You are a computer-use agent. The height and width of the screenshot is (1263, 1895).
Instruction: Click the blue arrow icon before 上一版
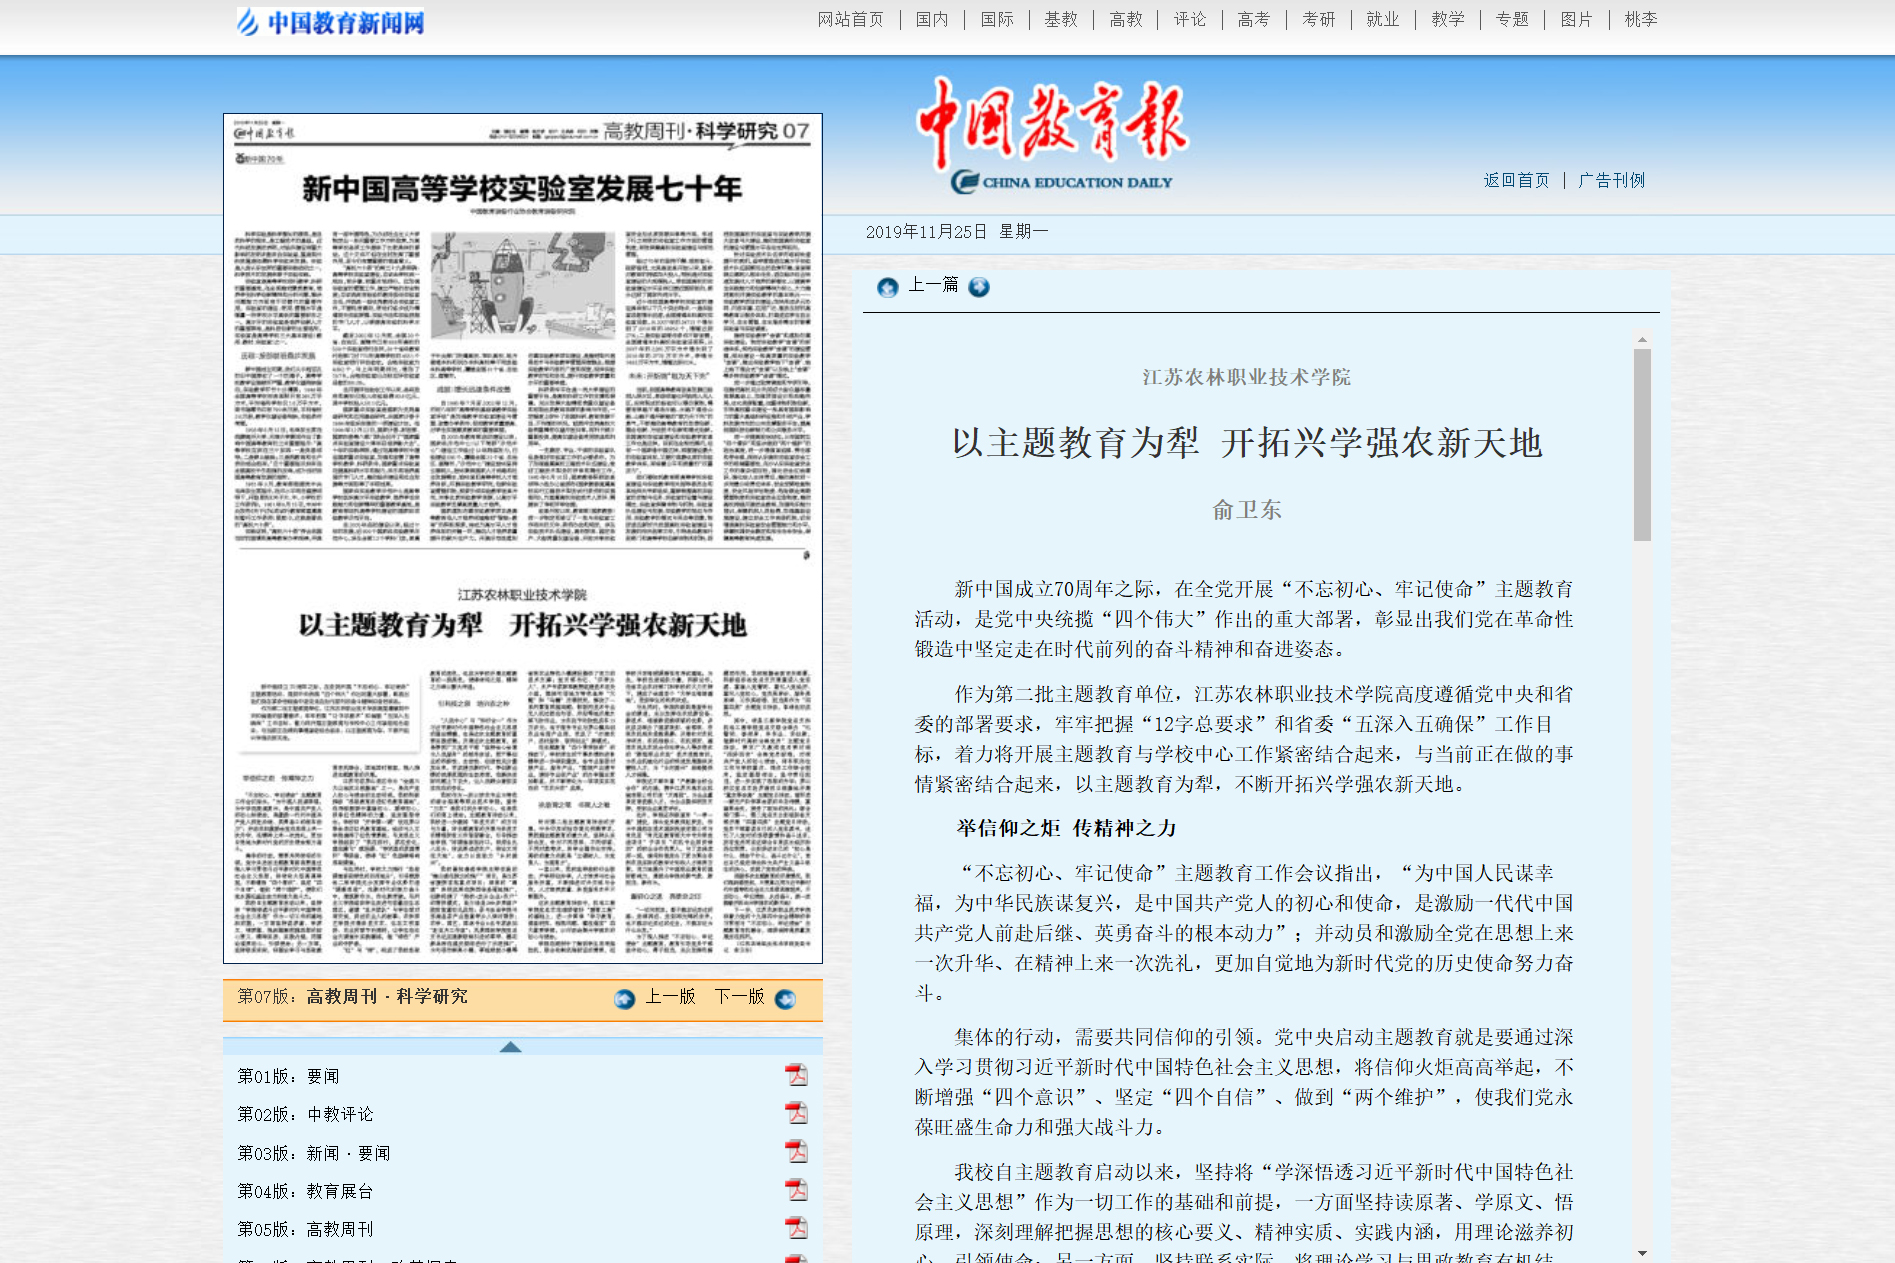[x=624, y=999]
